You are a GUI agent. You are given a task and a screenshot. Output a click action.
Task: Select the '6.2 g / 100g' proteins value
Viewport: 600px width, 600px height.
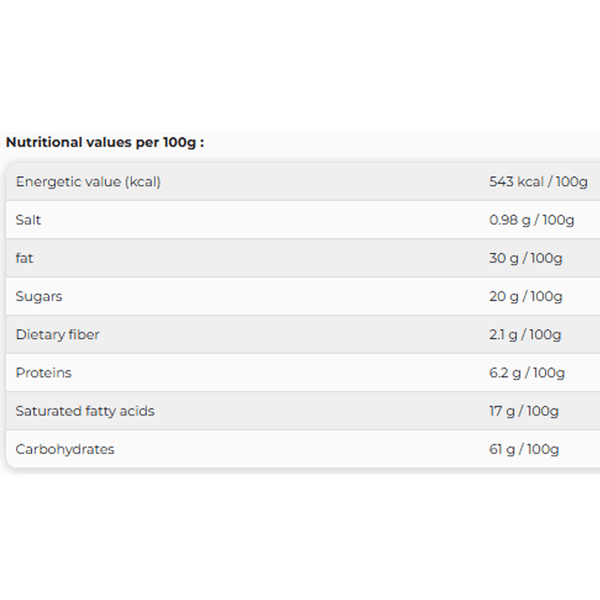point(527,373)
